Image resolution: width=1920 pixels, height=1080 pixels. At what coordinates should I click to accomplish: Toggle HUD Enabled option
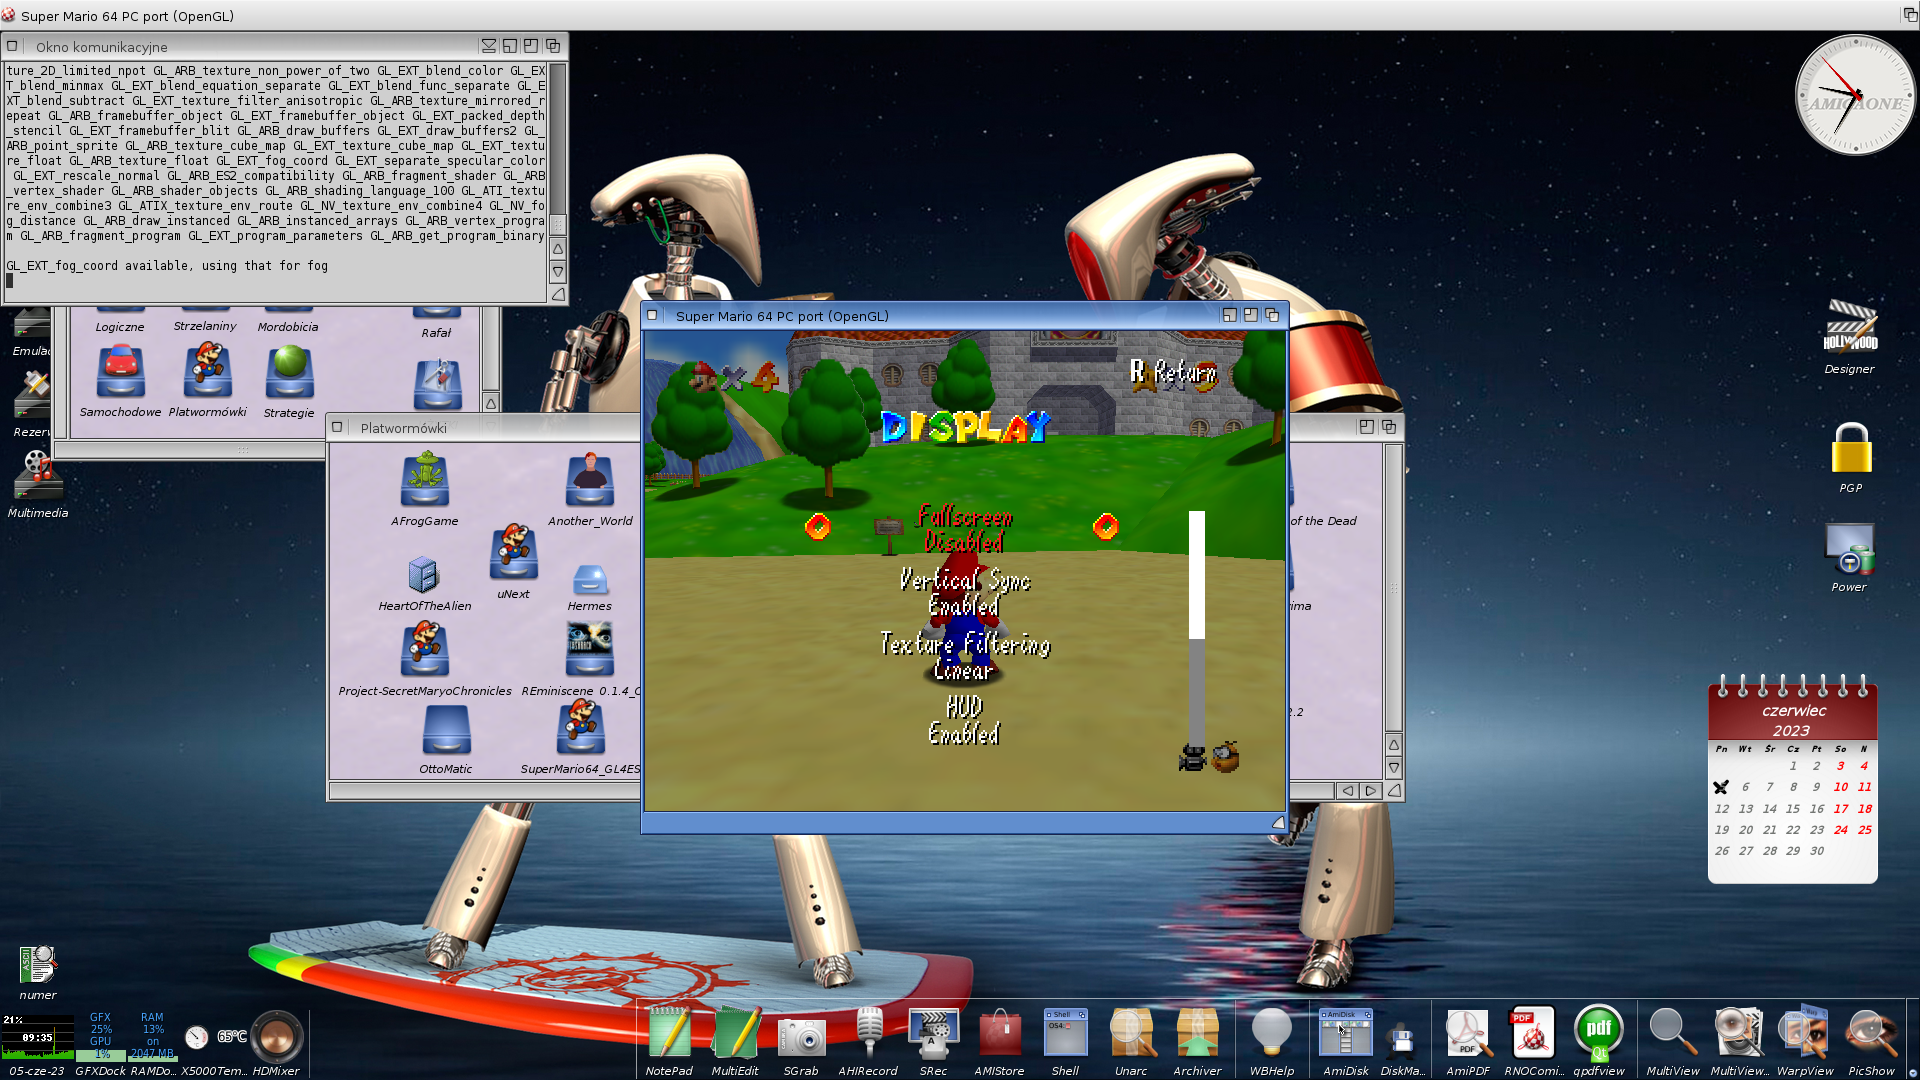pyautogui.click(x=964, y=721)
